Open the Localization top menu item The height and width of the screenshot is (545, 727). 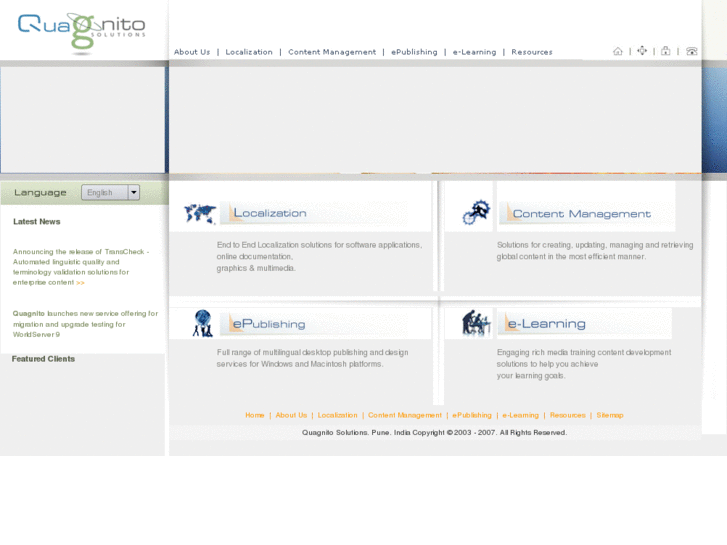tap(249, 52)
